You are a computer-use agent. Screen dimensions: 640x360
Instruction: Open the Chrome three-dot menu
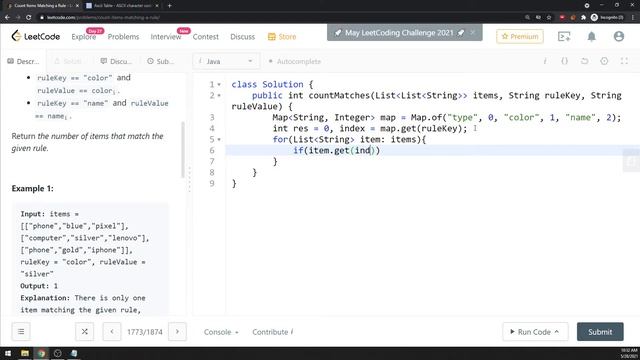point(633,18)
